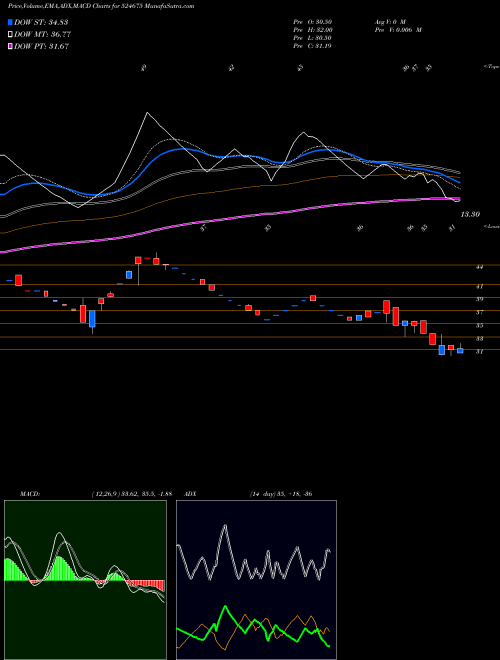Click the last blue candlestick near price 31
The height and width of the screenshot is (660, 500).
[460, 350]
